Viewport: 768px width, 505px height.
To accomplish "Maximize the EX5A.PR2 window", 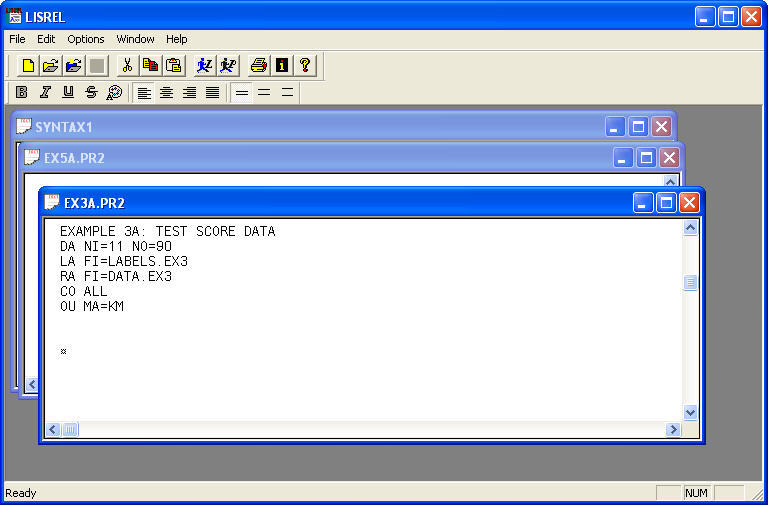I will tap(646, 158).
